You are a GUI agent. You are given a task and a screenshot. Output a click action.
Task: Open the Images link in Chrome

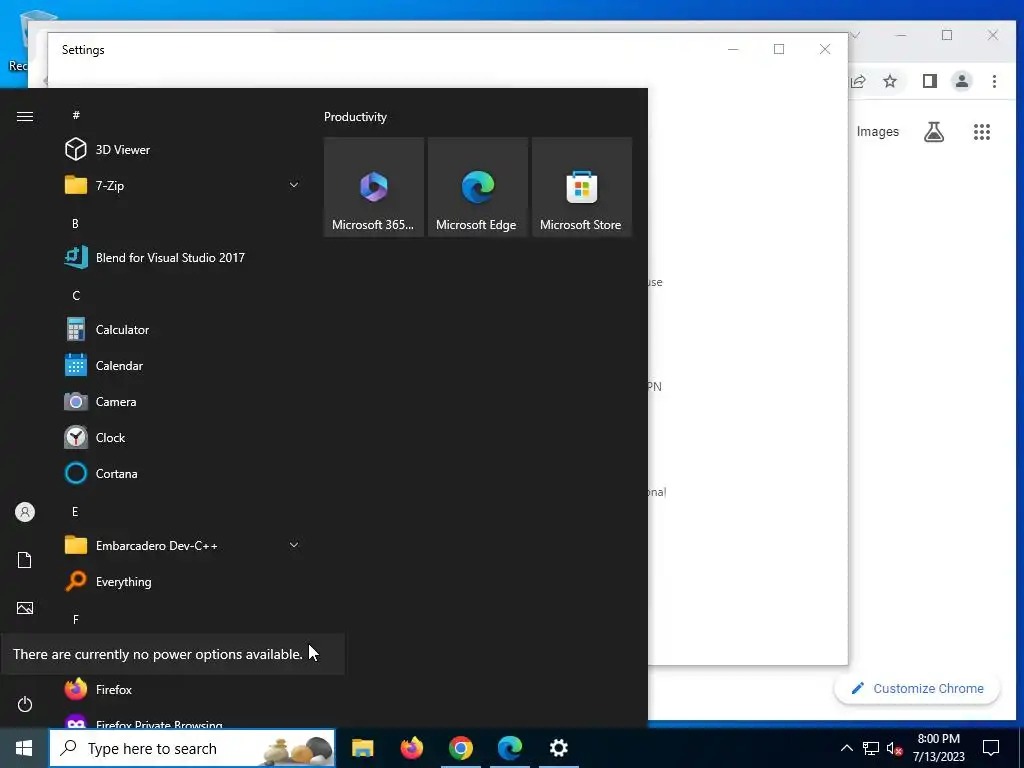pyautogui.click(x=878, y=132)
